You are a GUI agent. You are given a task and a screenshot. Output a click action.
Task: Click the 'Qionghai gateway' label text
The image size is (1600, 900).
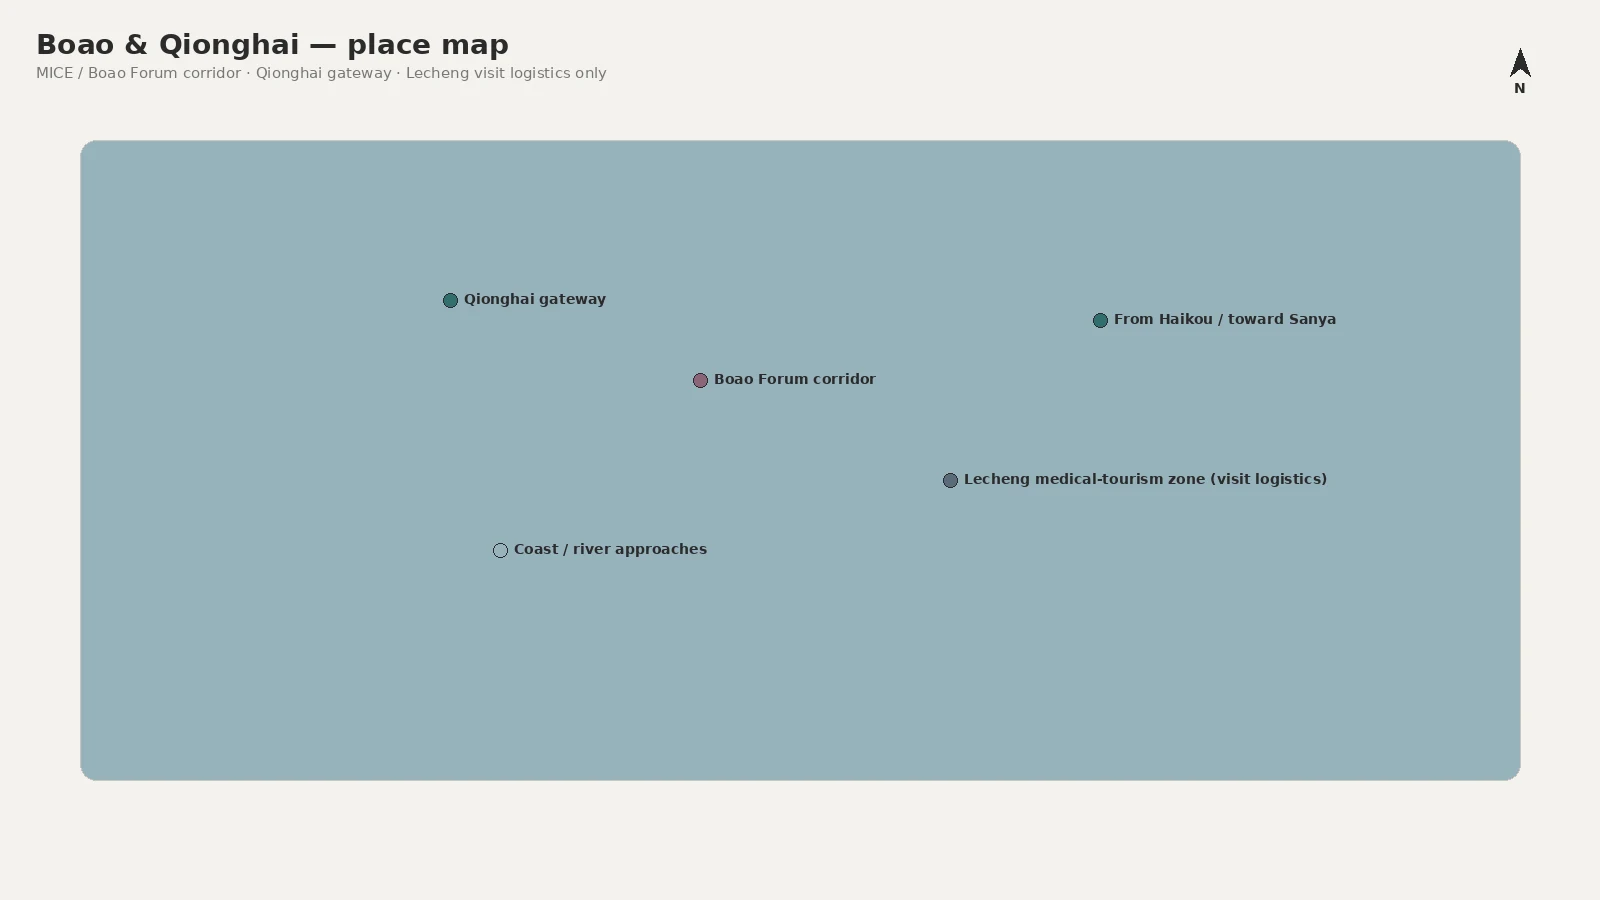[x=535, y=299]
